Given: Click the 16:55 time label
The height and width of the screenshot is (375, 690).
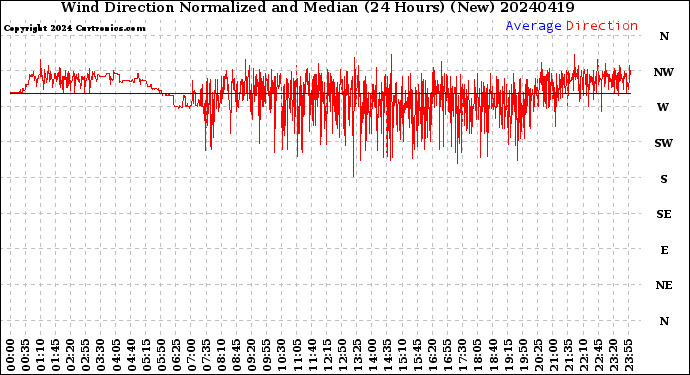Looking at the screenshot, I should (448, 355).
